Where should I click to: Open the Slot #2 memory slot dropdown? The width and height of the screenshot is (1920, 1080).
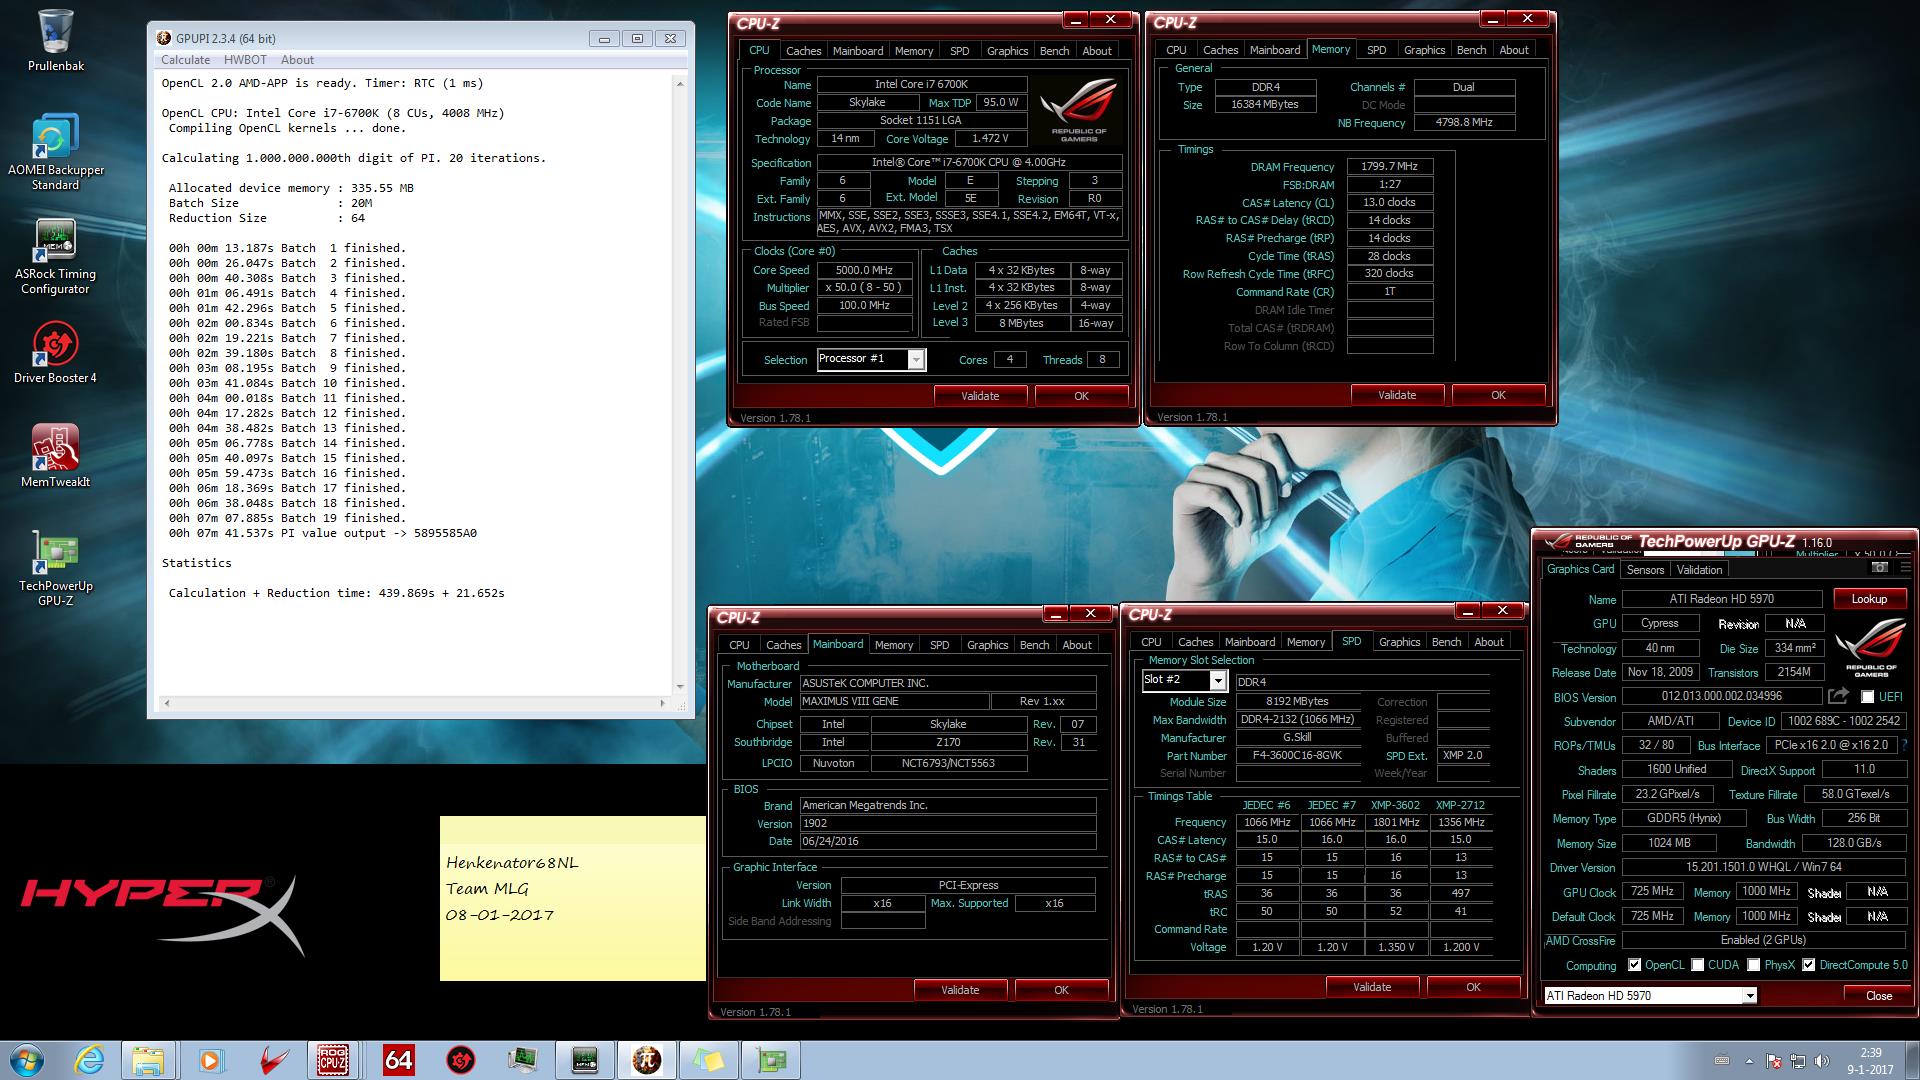[1184, 680]
